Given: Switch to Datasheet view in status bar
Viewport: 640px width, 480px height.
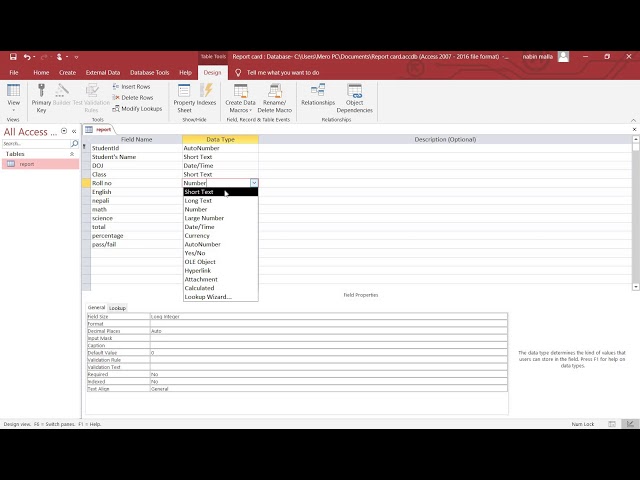Looking at the screenshot, I should tap(612, 424).
